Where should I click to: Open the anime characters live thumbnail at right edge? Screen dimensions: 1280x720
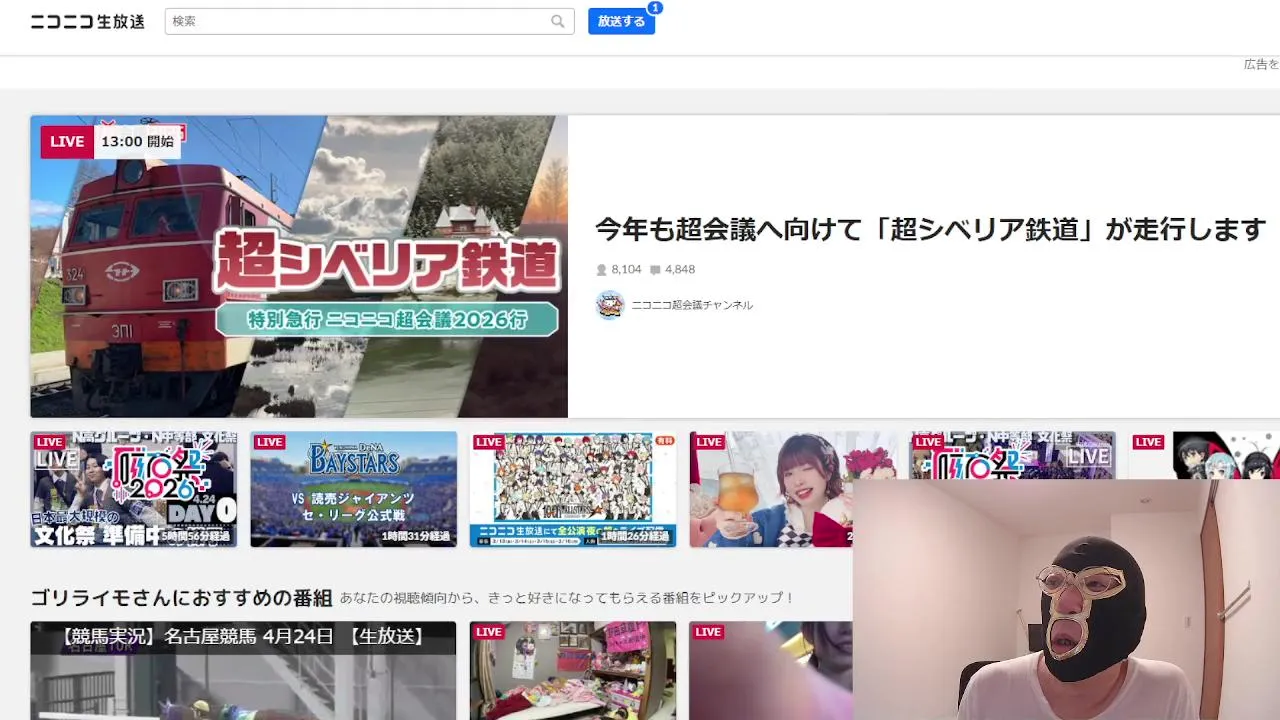point(1204,456)
